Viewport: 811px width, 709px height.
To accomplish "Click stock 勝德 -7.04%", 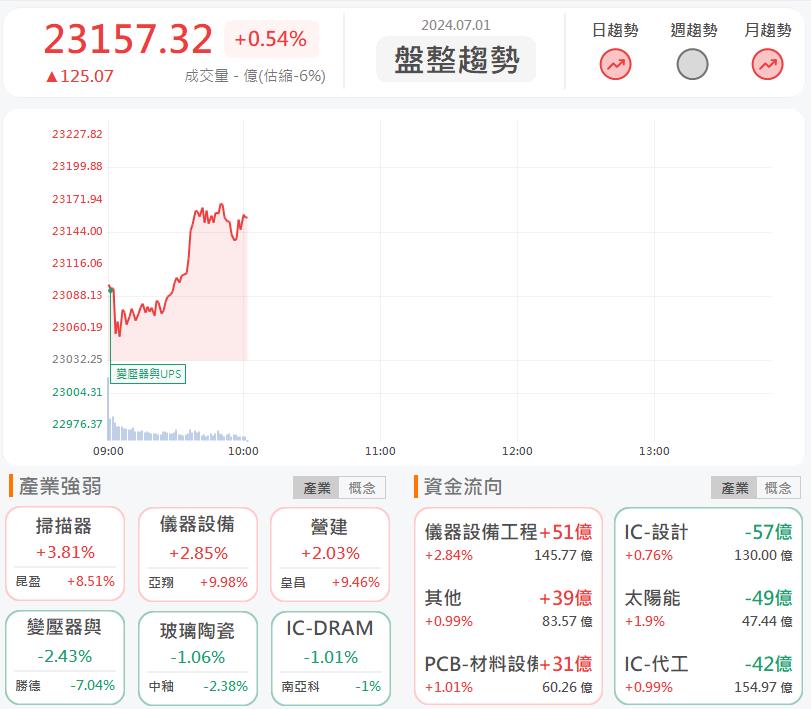I will [65, 685].
